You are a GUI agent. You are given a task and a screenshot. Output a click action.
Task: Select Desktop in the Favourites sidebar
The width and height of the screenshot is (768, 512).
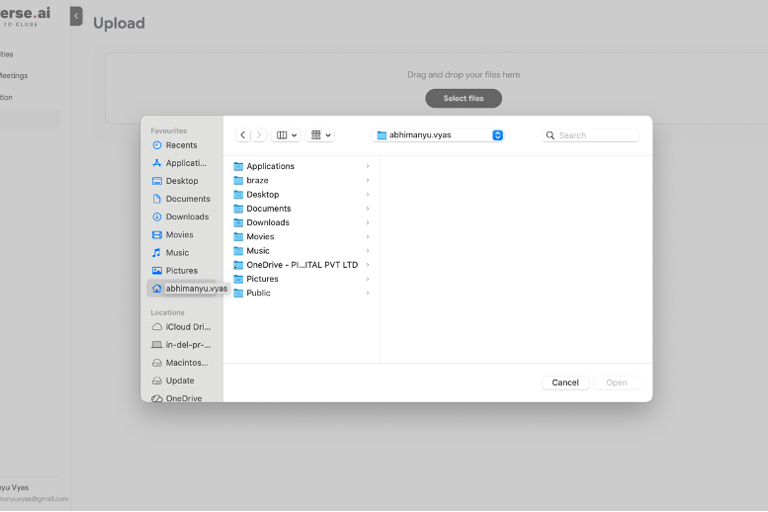pyautogui.click(x=181, y=181)
